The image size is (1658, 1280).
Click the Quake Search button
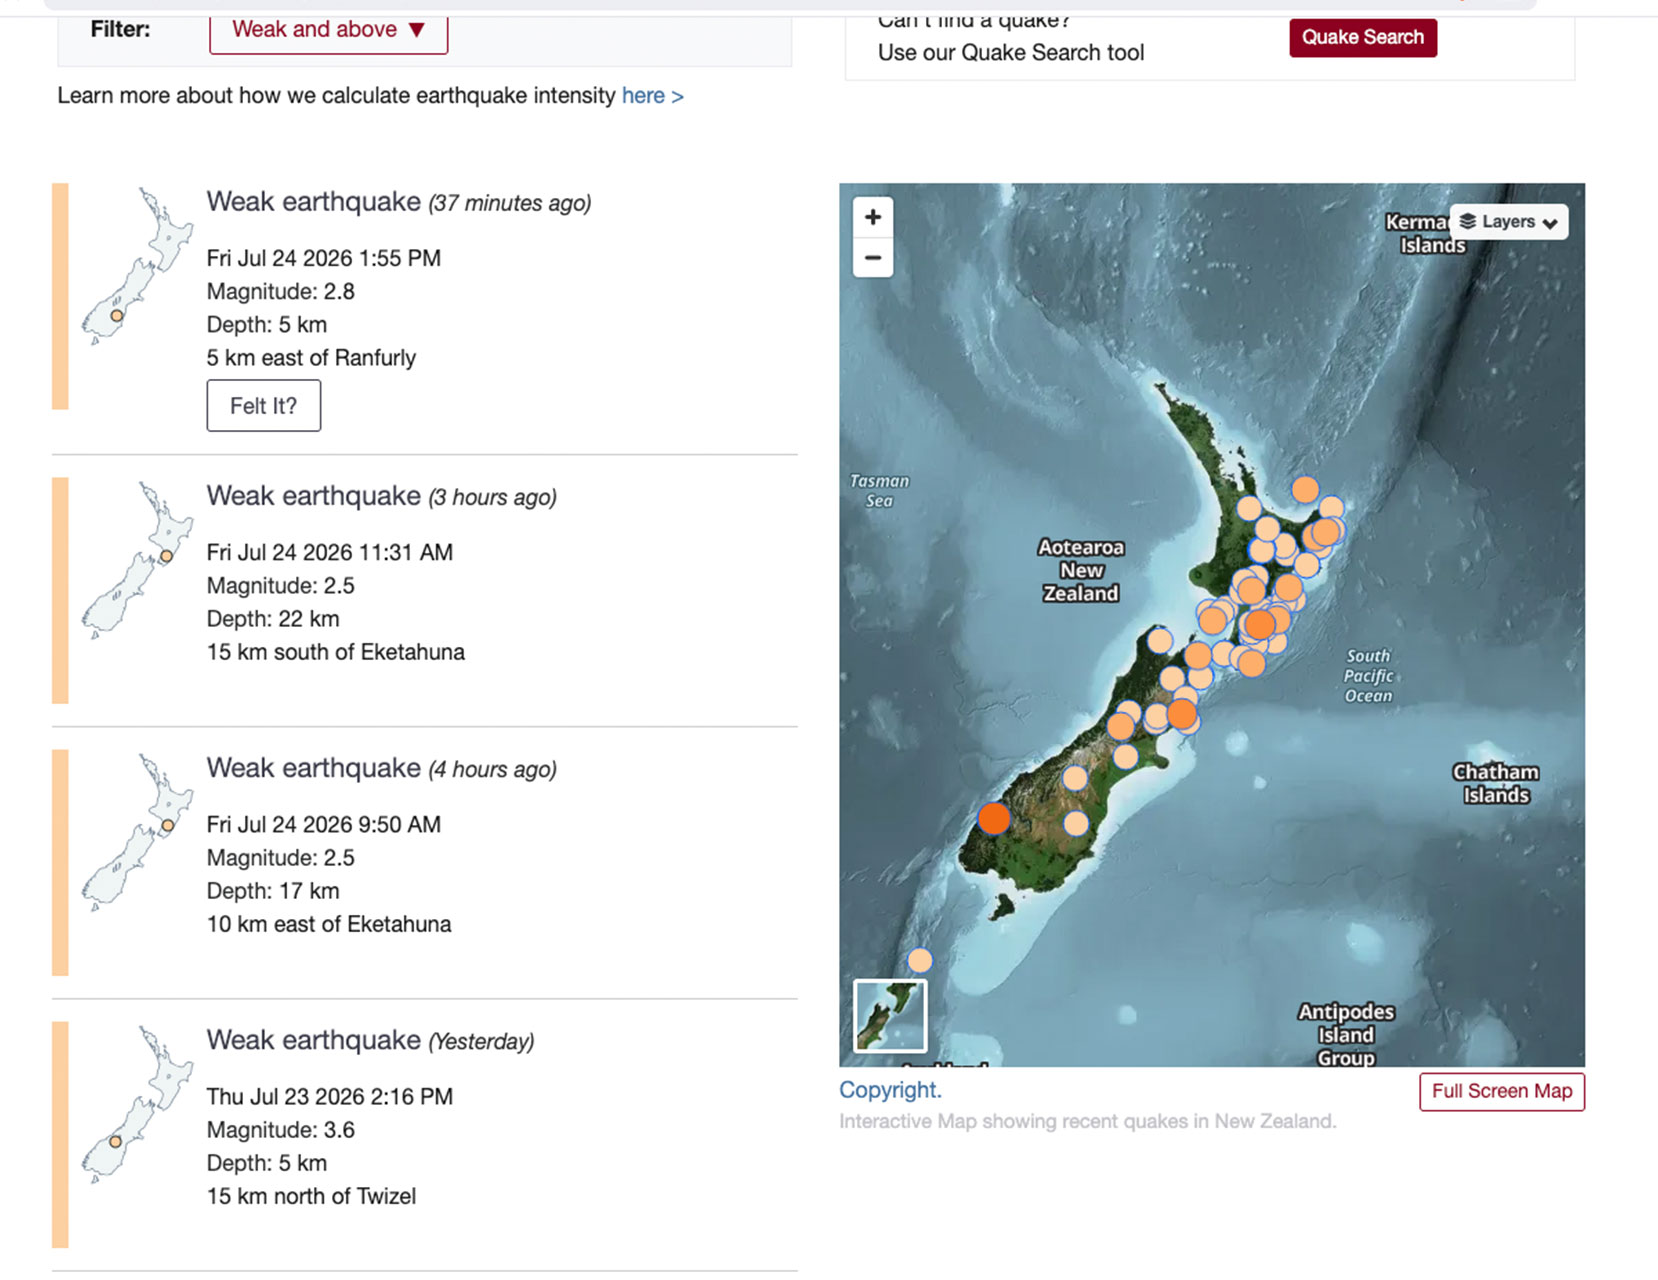point(1363,38)
